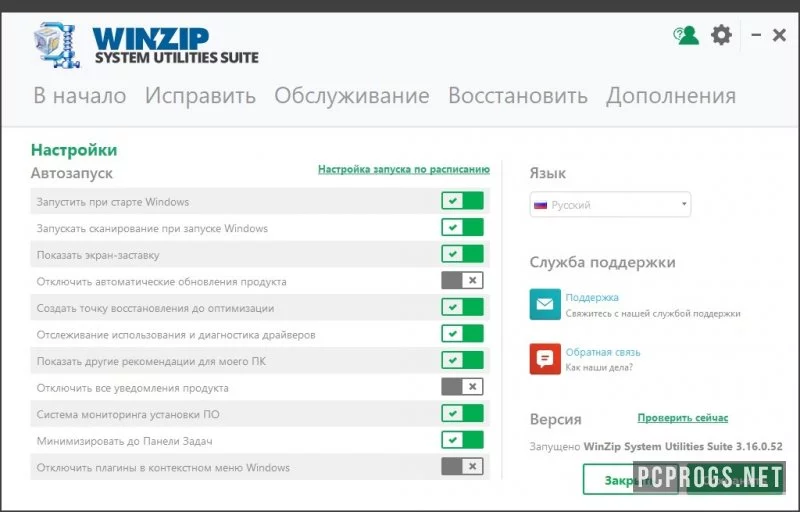Image resolution: width=800 pixels, height=512 pixels.
Task: Go to the 'В начало' tab
Action: click(x=80, y=96)
